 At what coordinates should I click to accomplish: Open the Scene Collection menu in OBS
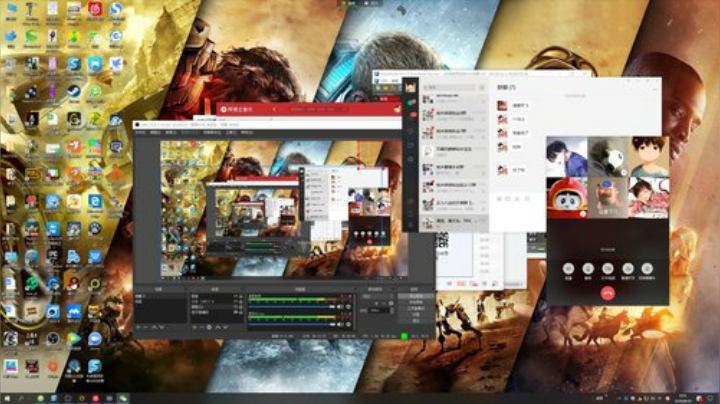(212, 133)
